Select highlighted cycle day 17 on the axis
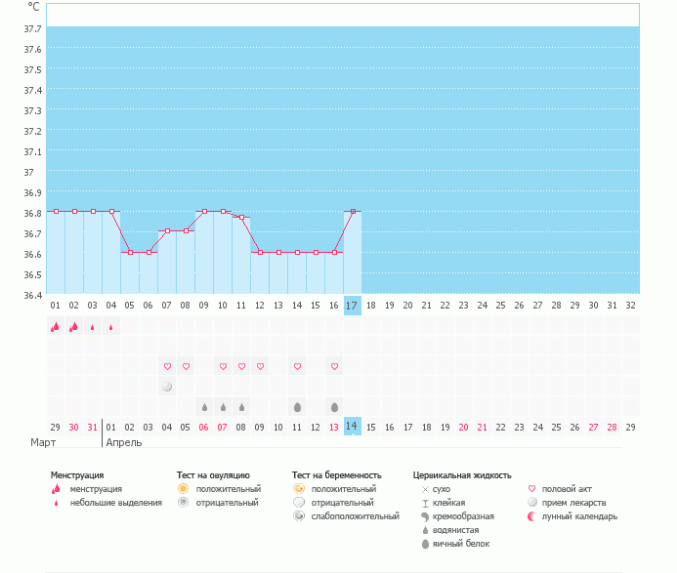This screenshot has width=677, height=573. pos(352,305)
